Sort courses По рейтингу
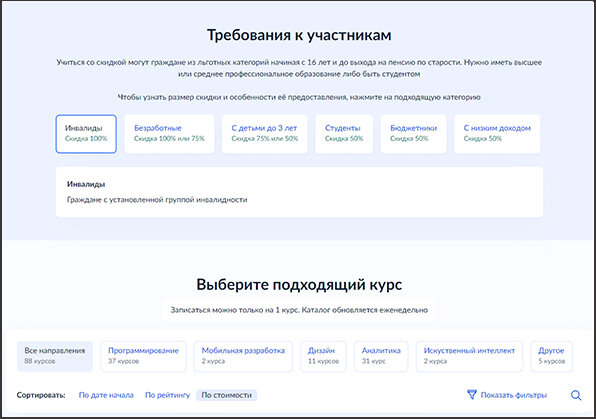Viewport: 596px width, 419px height. pyautogui.click(x=167, y=395)
